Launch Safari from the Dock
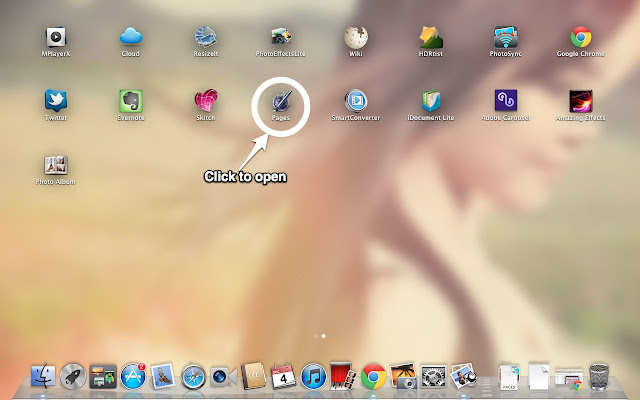The height and width of the screenshot is (400, 640). (x=193, y=377)
